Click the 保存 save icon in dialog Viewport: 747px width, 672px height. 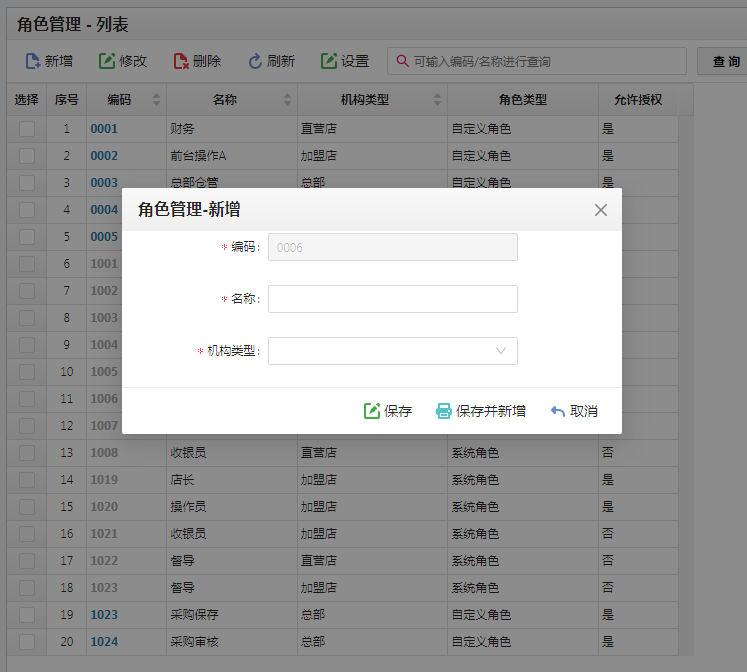point(372,411)
